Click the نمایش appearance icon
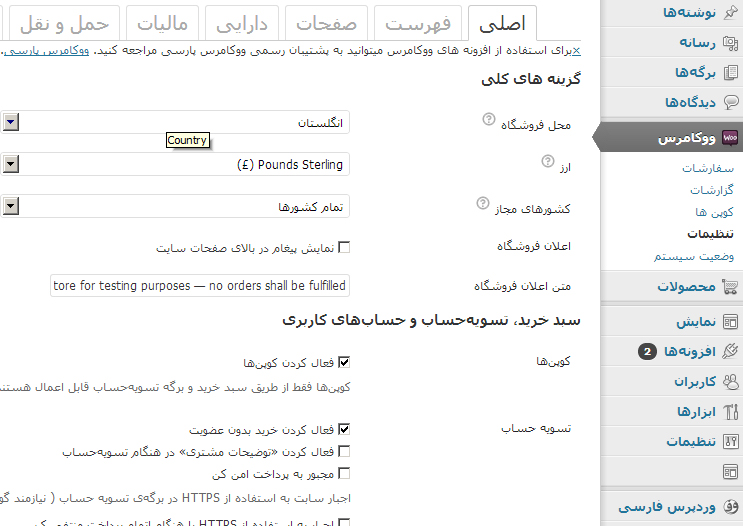 pos(730,322)
